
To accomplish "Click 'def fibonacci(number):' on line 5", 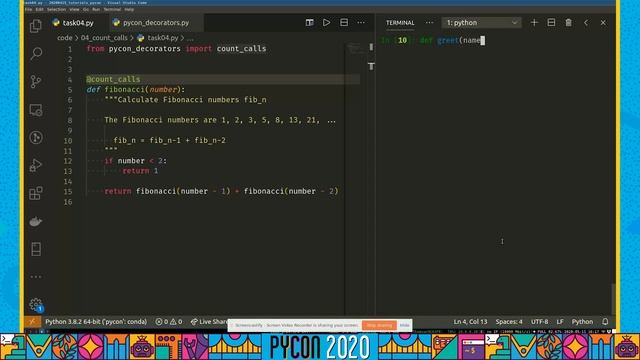I will pos(136,89).
